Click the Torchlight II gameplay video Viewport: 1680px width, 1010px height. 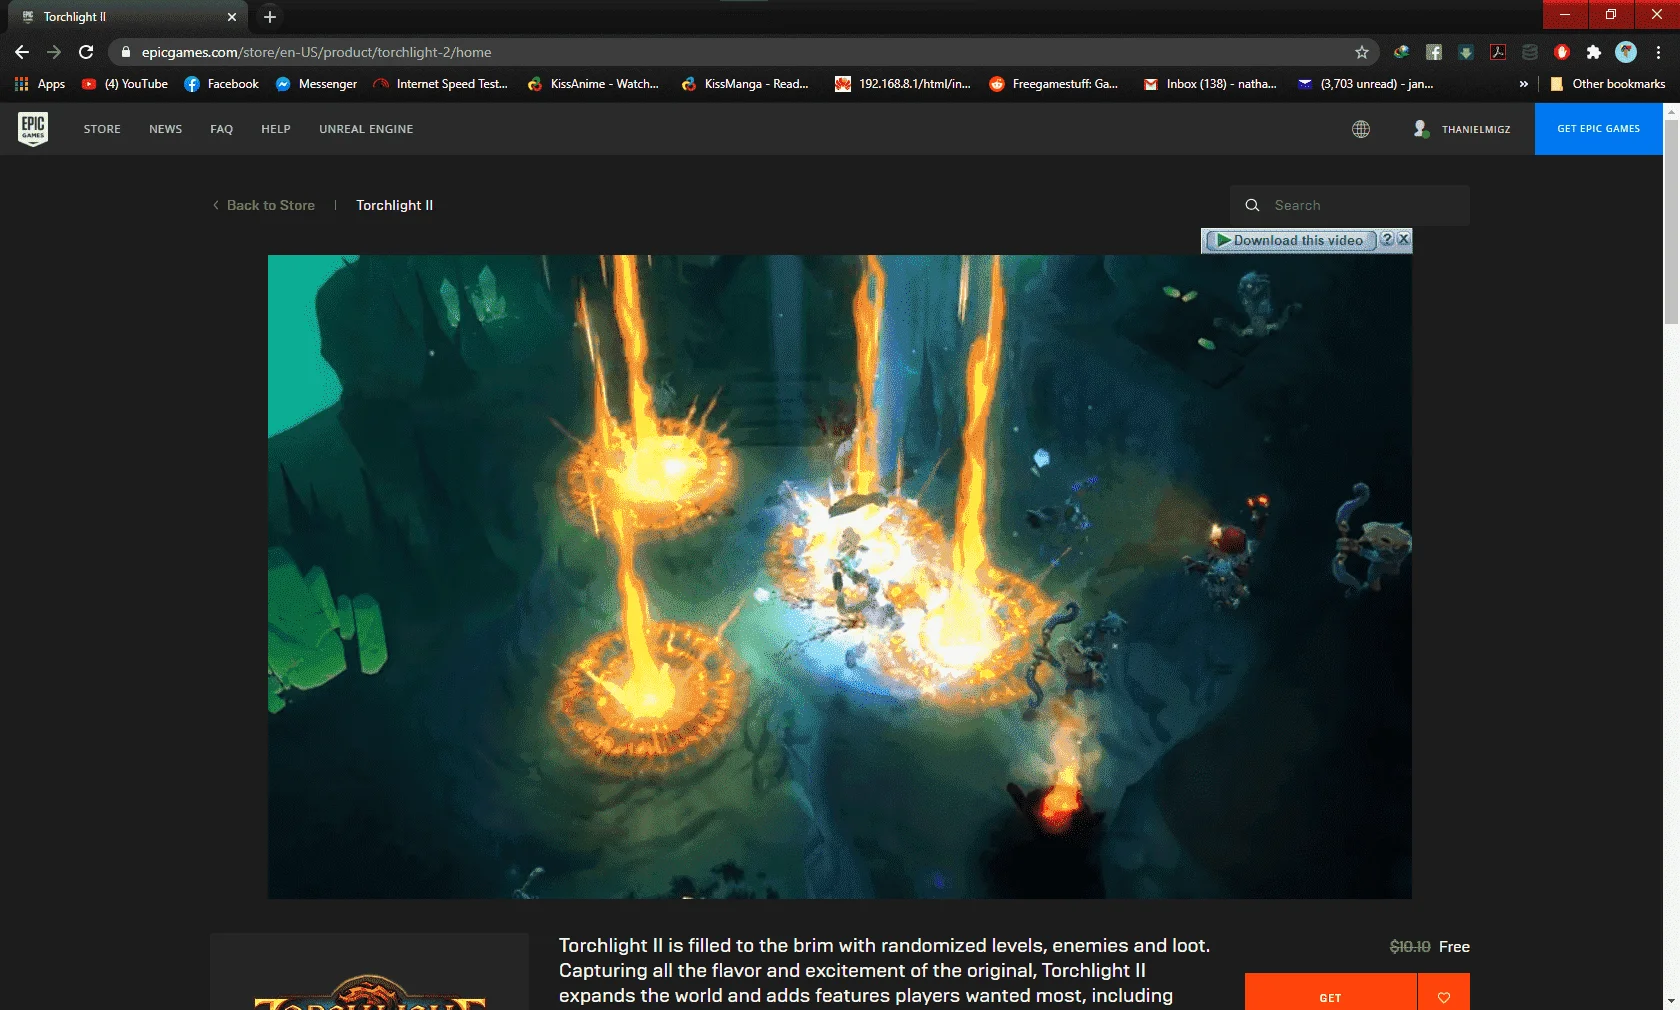(x=840, y=577)
